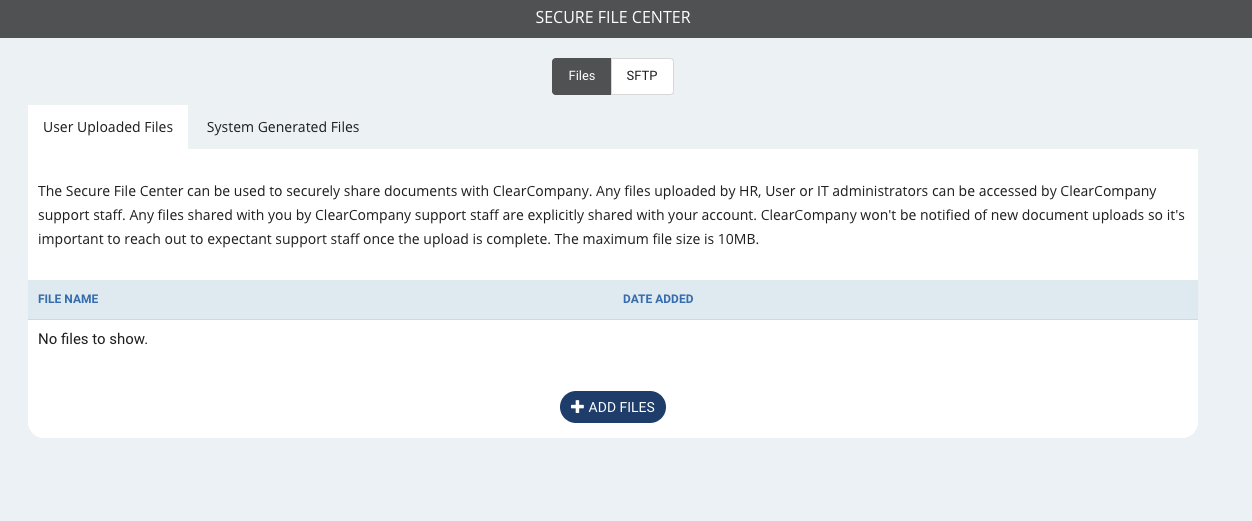Image resolution: width=1252 pixels, height=521 pixels.
Task: Click the empty white area beside Add Files
Action: coord(900,407)
